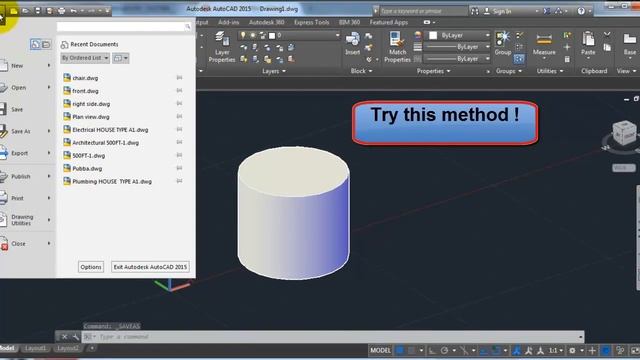Expand the Block panel
This screenshot has height=360, width=640.
(362, 71)
